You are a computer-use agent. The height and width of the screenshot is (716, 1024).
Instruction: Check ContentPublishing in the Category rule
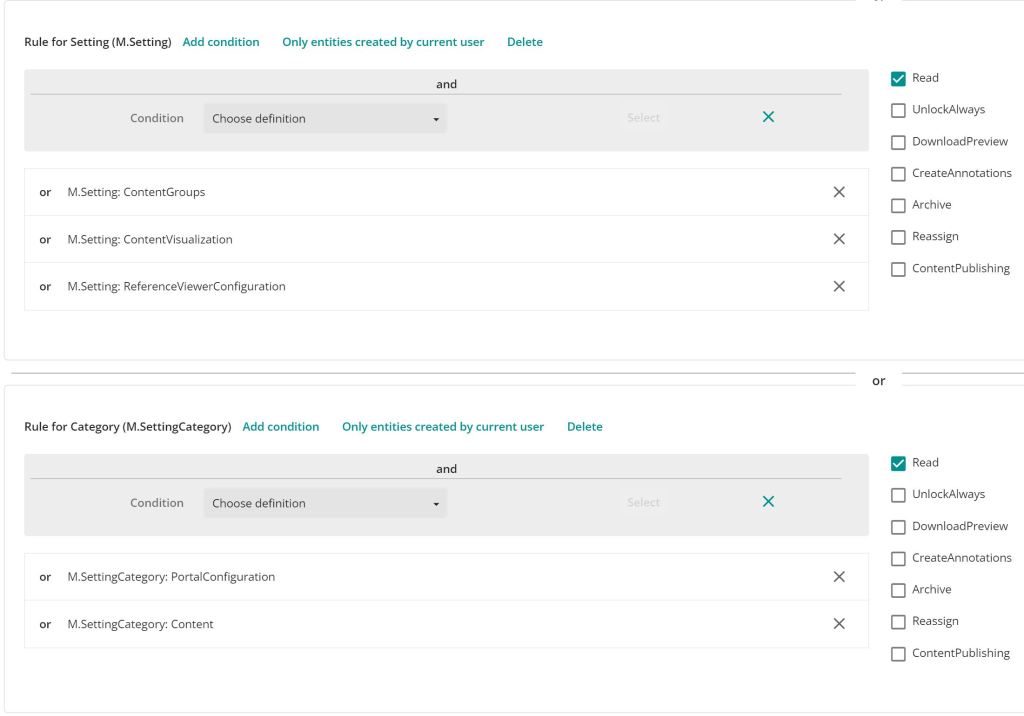[x=898, y=654]
